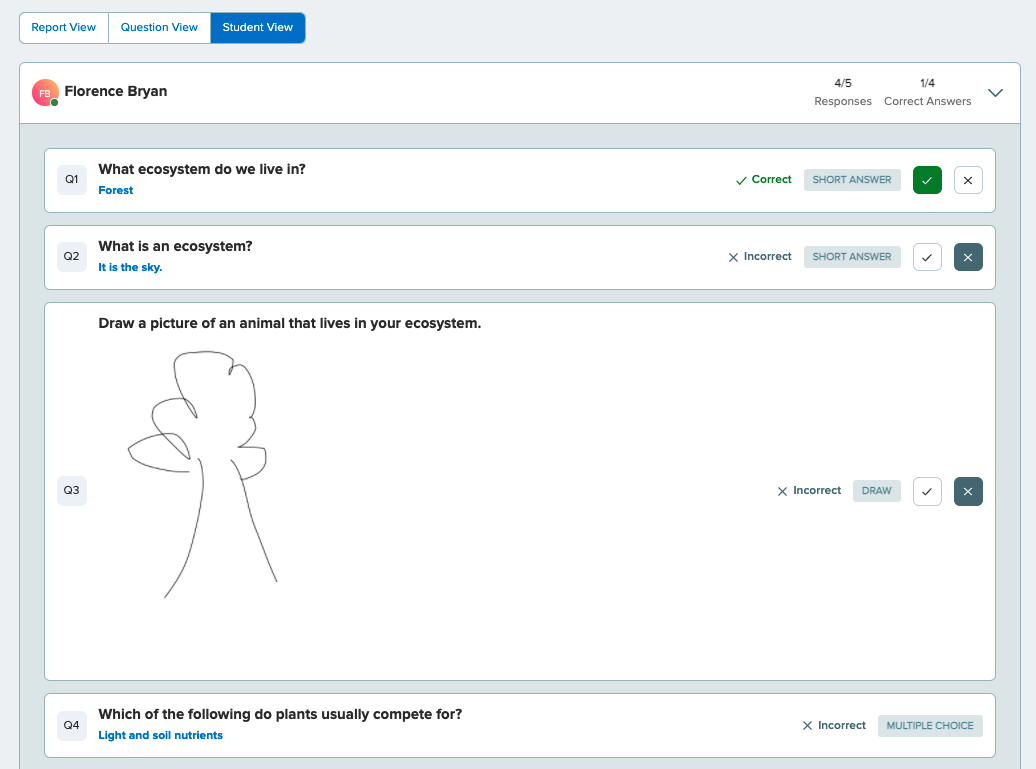Viewport: 1036px width, 769px height.
Task: Mark the drawing in Q3 as correct
Action: [x=927, y=491]
